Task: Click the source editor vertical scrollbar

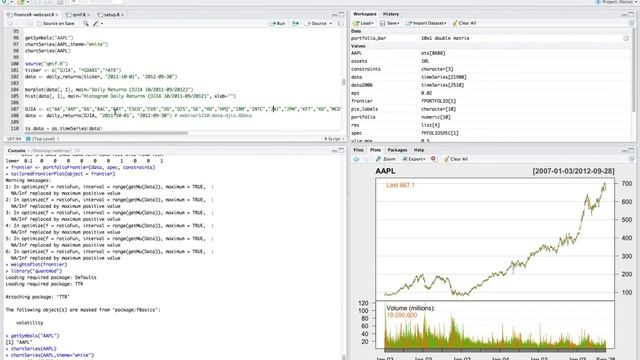Action: coord(343,82)
